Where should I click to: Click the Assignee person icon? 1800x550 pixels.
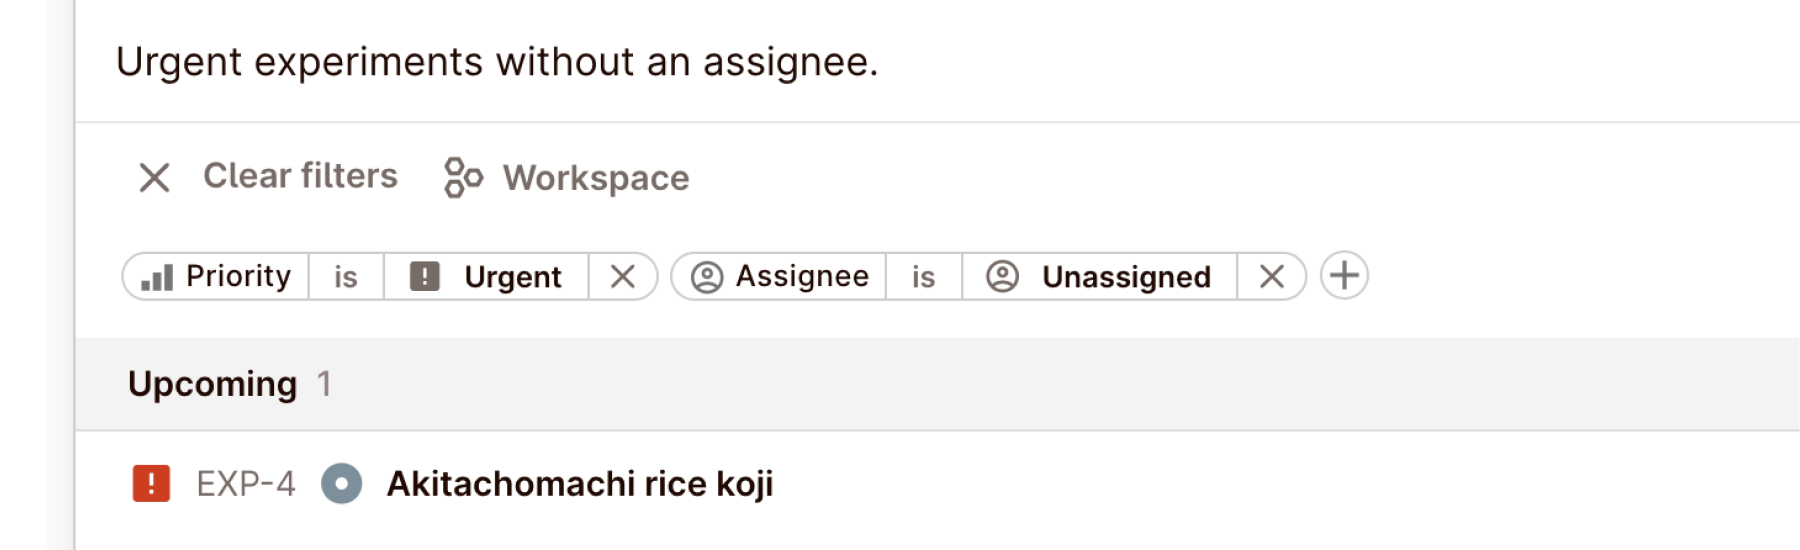[x=707, y=277]
